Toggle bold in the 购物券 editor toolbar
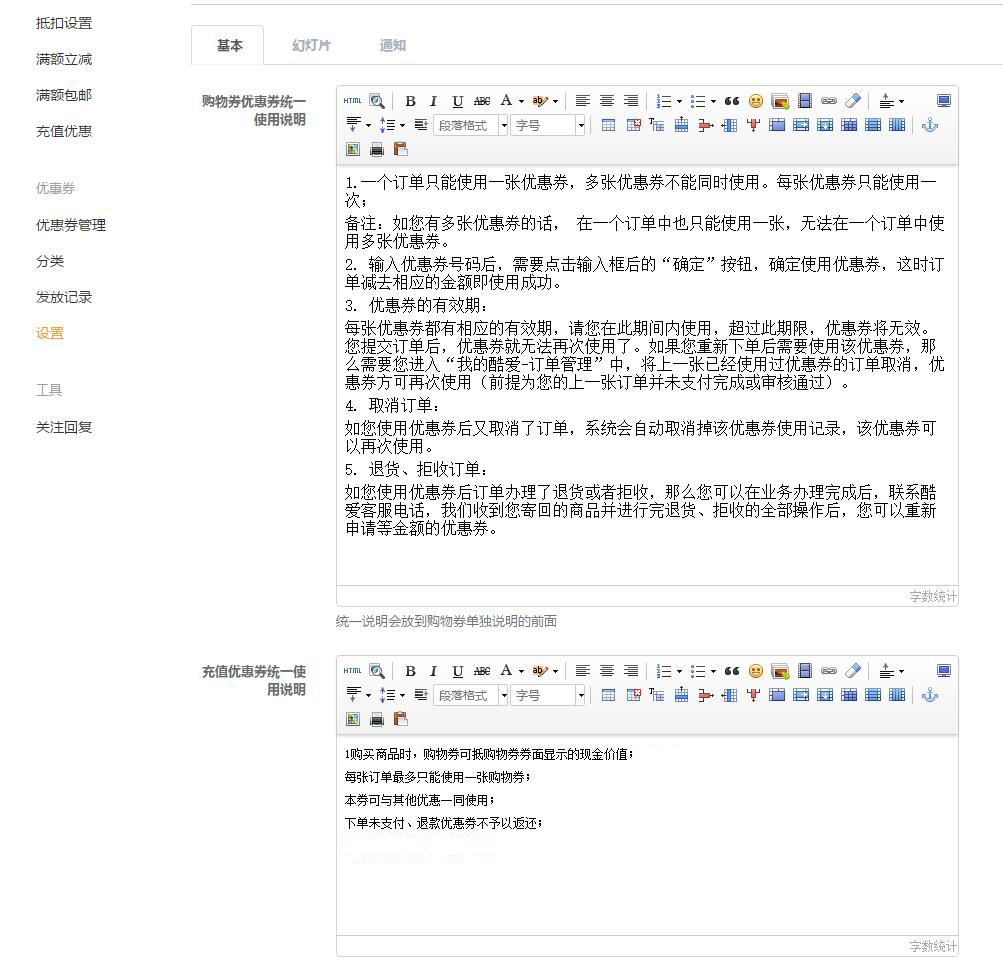The width and height of the screenshot is (1003, 960). pos(410,101)
